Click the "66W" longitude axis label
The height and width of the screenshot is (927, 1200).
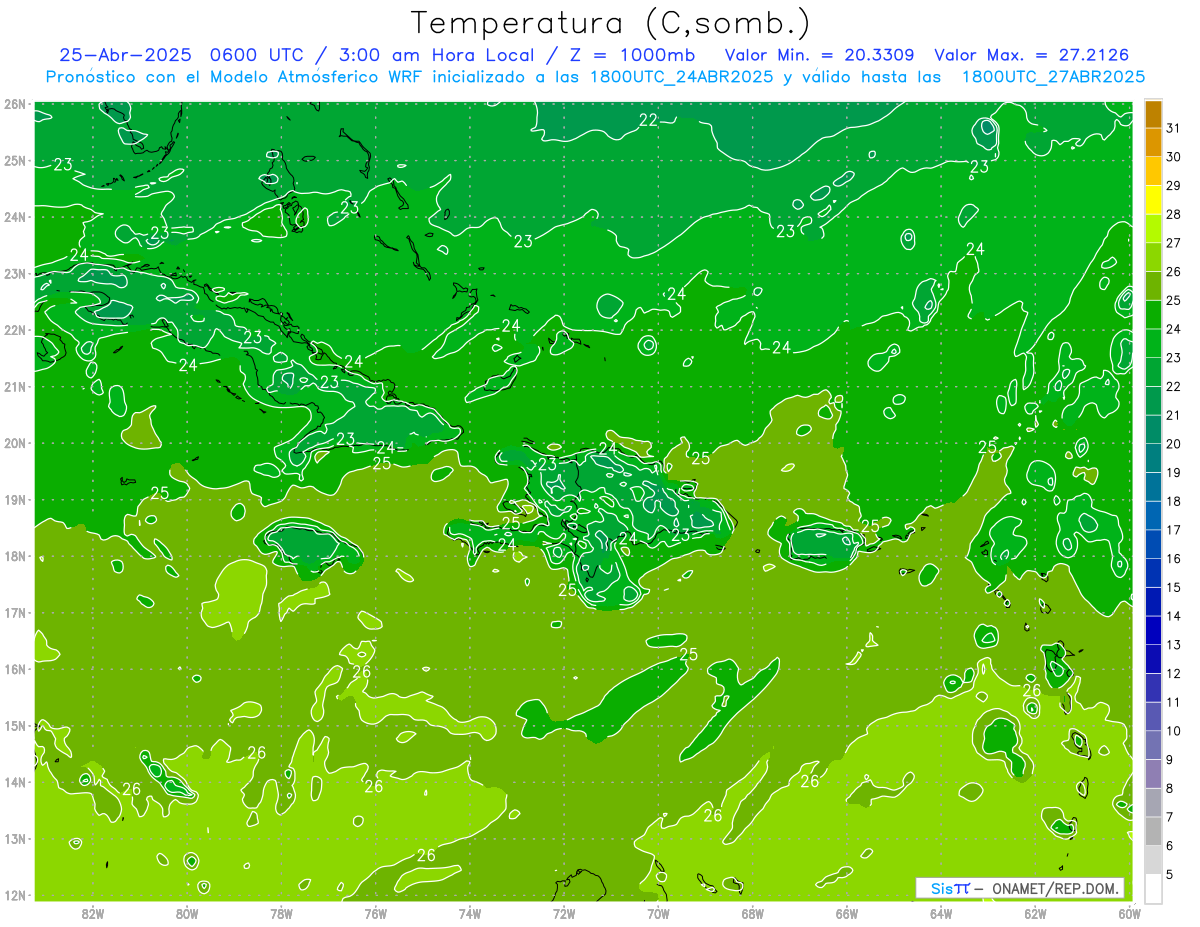(x=846, y=913)
